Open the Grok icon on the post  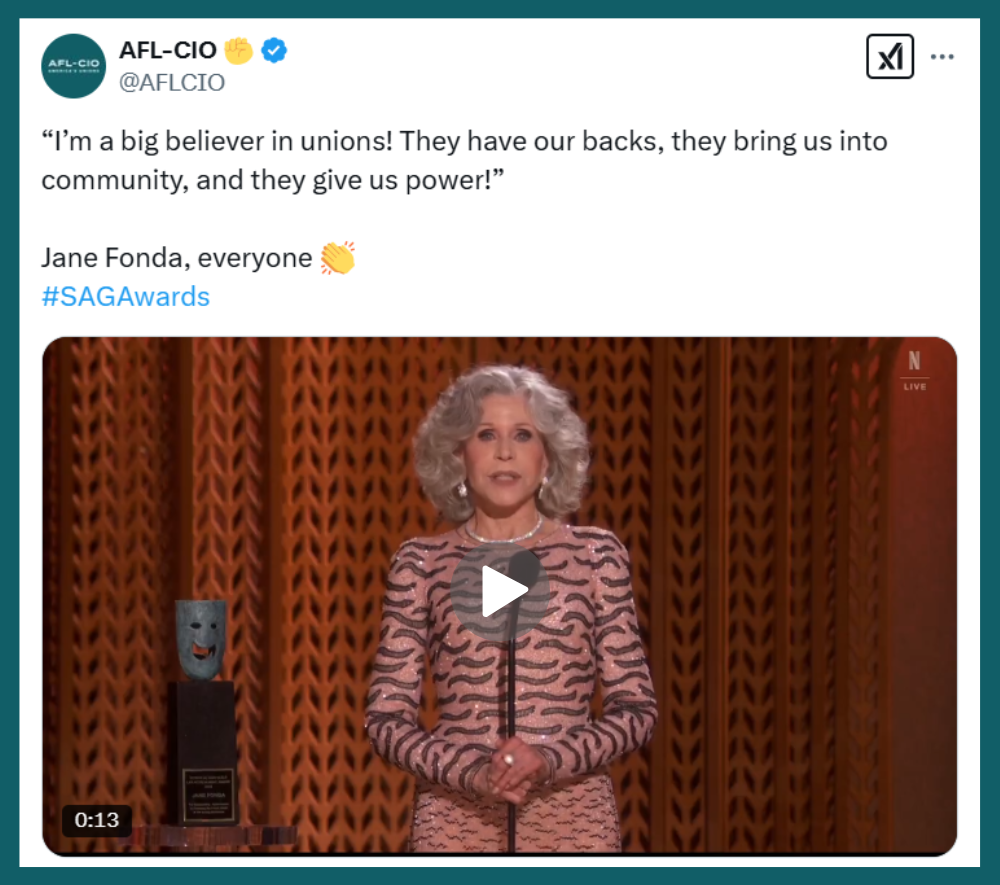[890, 56]
